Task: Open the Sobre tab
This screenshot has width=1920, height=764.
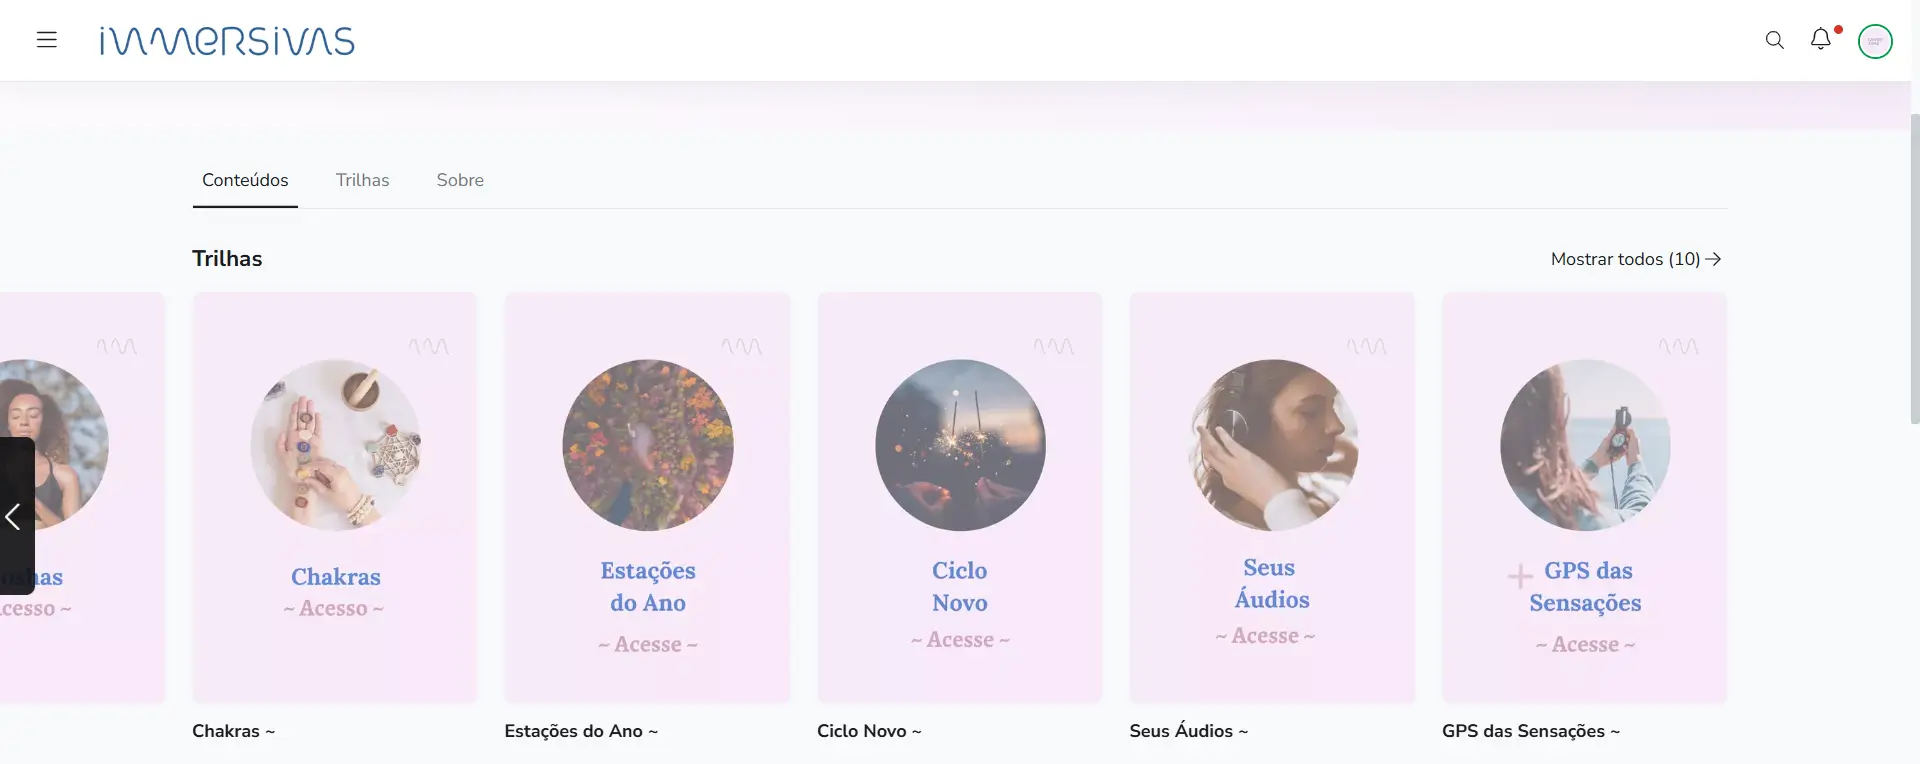Action: coord(460,180)
